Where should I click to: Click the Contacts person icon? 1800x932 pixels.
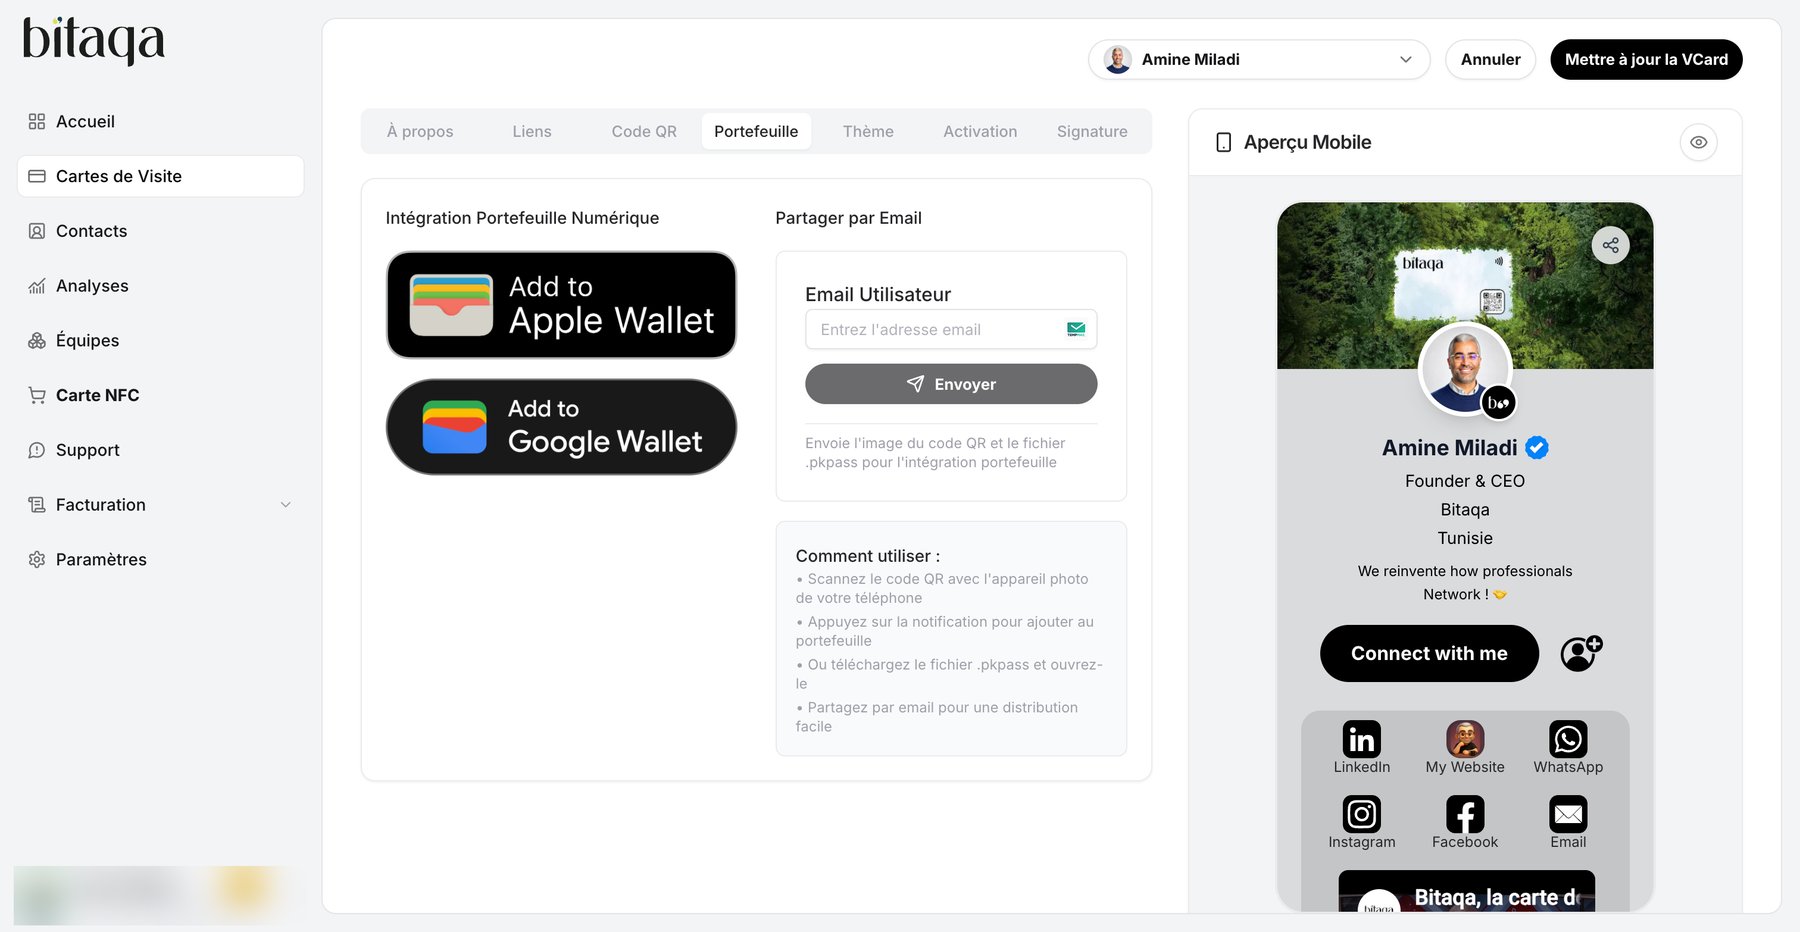tap(37, 231)
